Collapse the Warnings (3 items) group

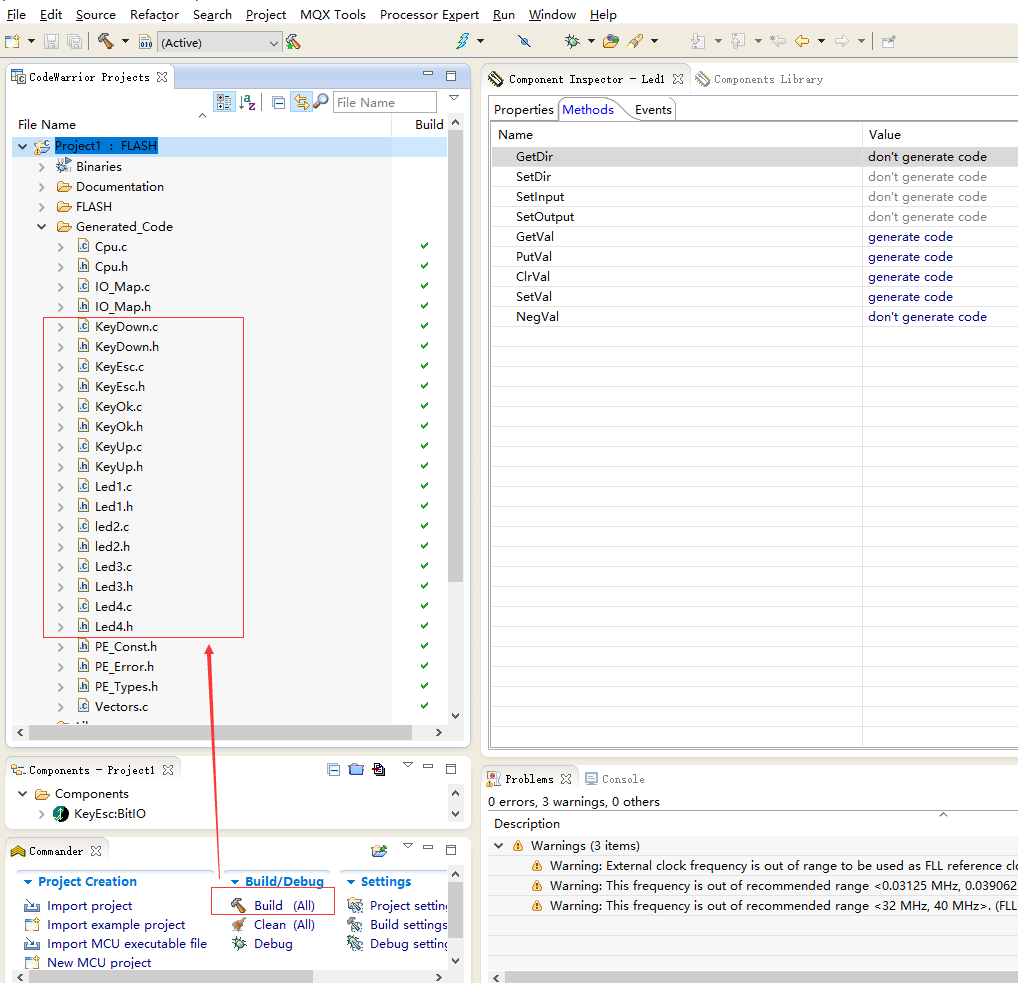point(499,845)
